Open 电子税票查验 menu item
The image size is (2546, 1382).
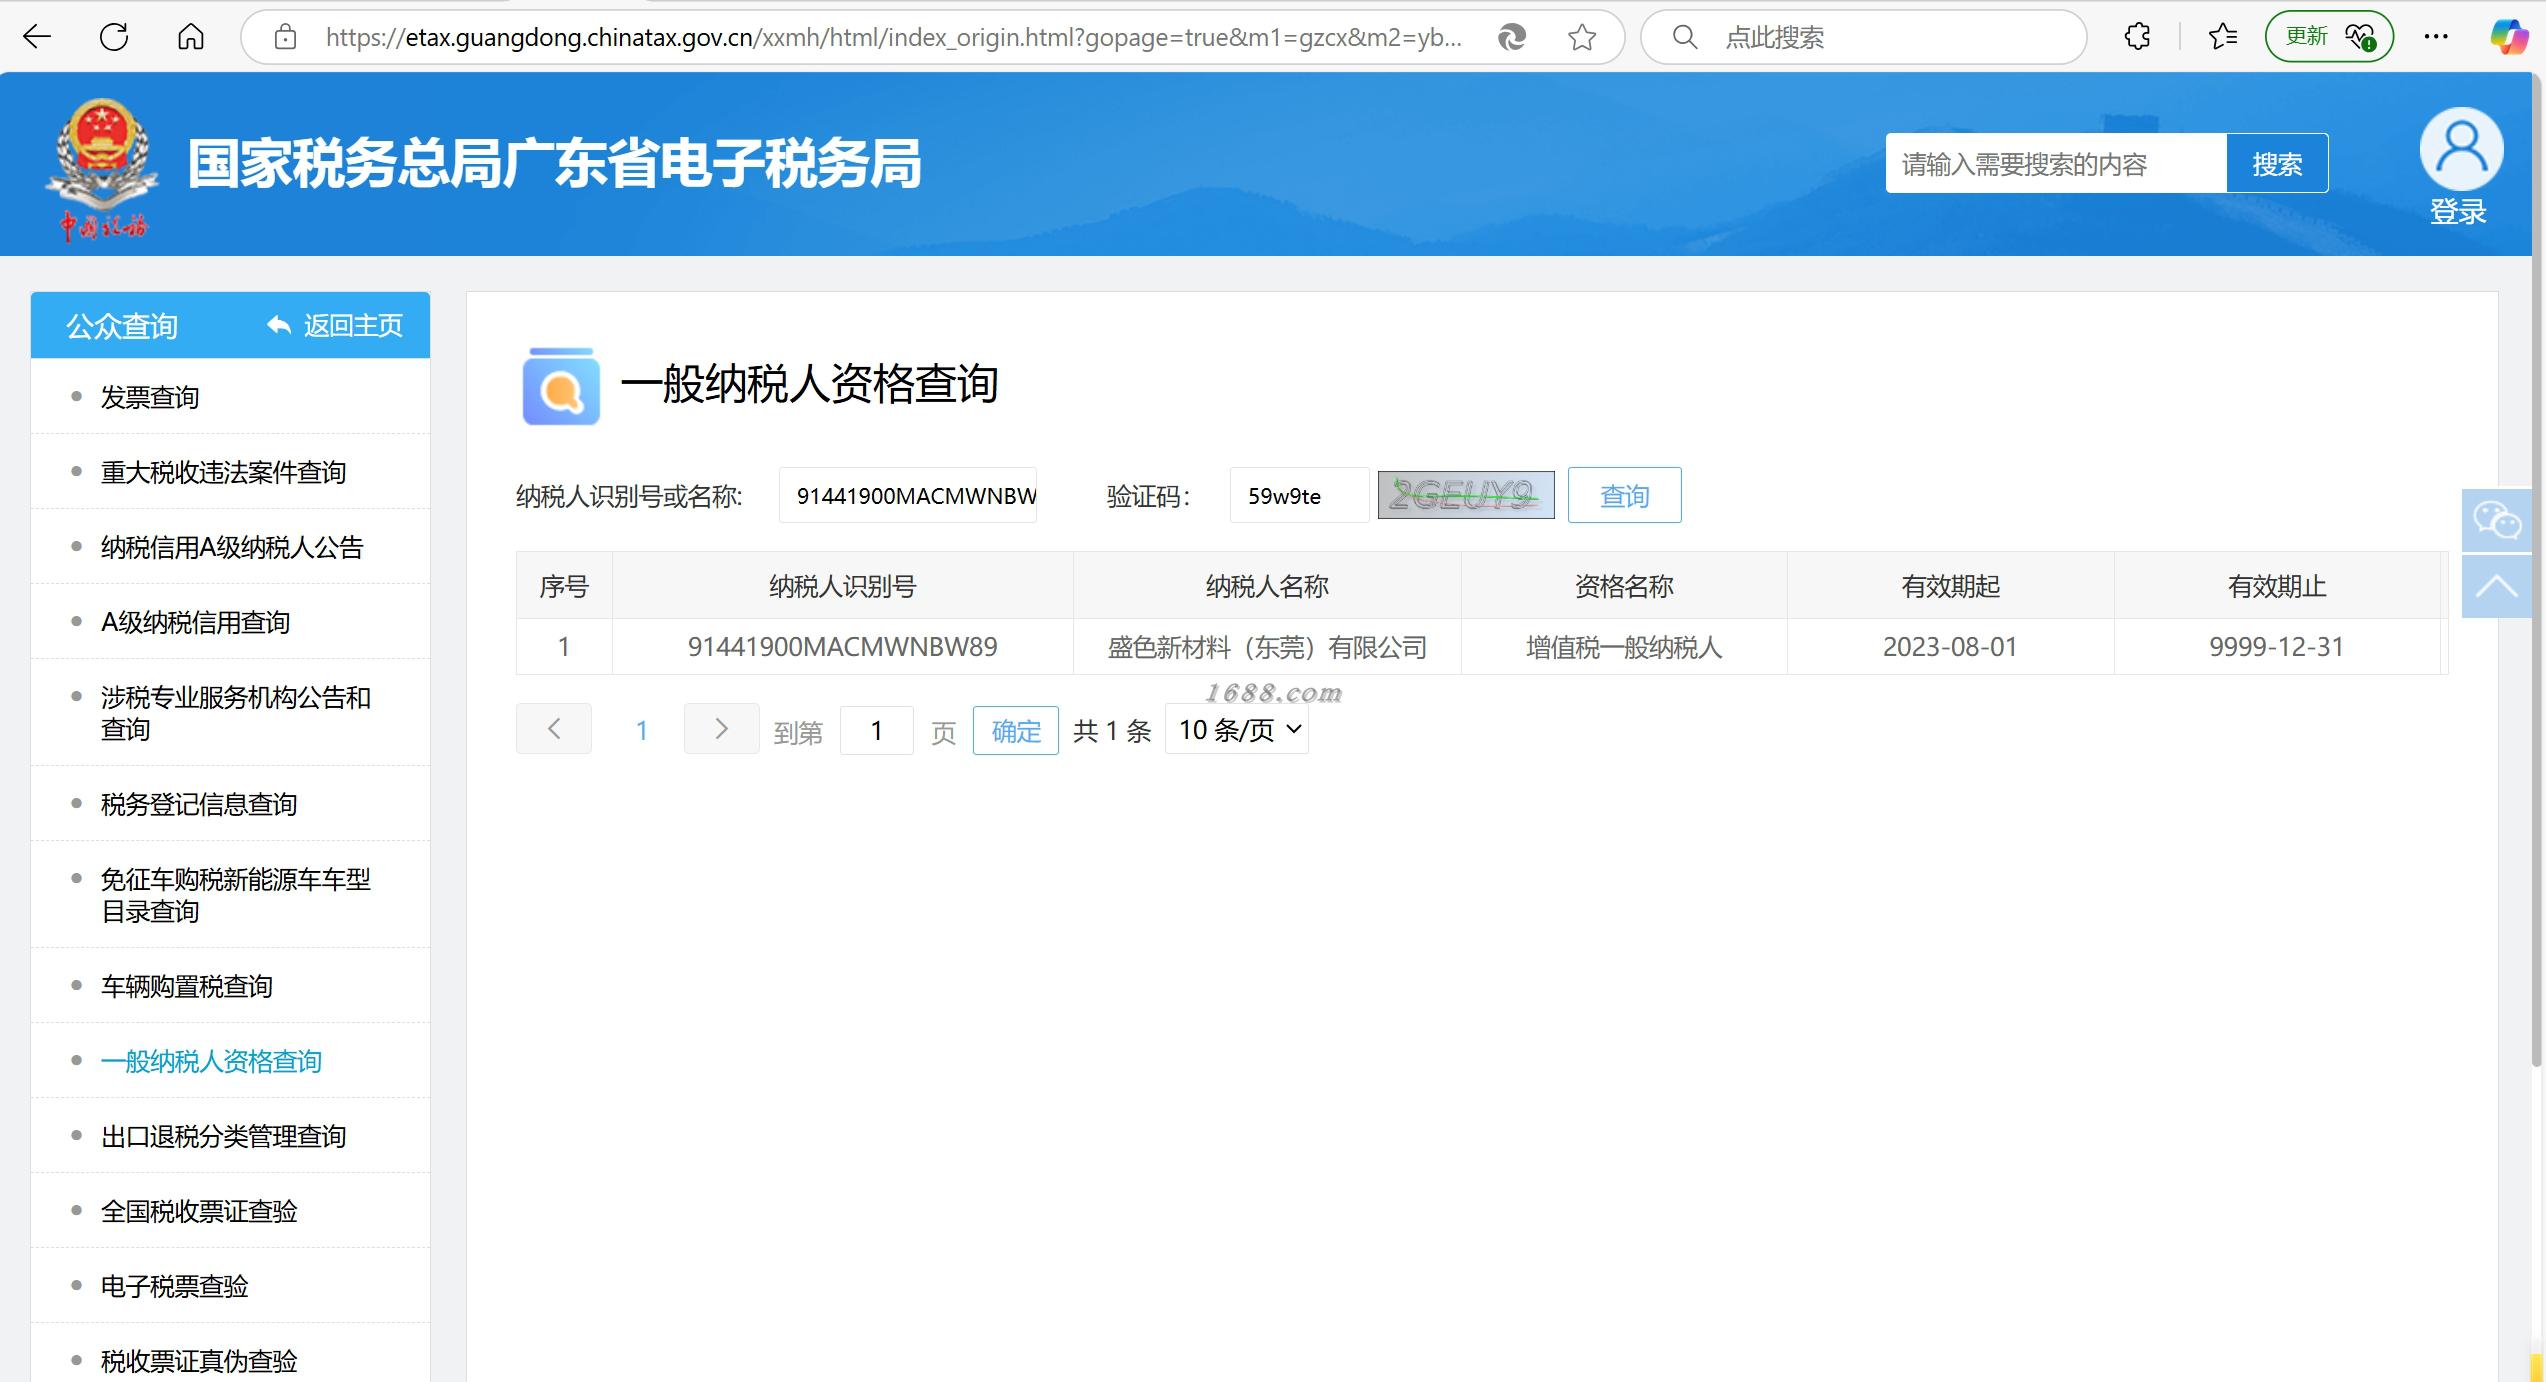[174, 1286]
